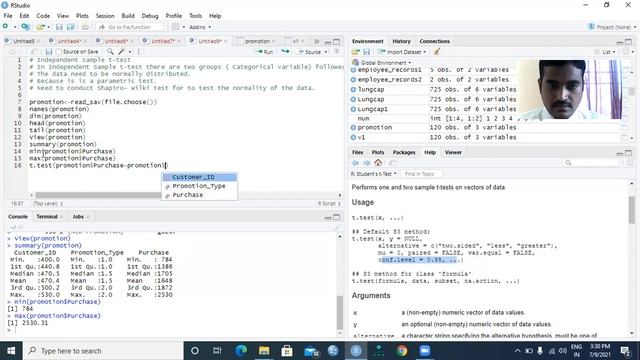The image size is (640, 360).
Task: Click the save icon in source editor toolbar
Action: click(x=49, y=52)
